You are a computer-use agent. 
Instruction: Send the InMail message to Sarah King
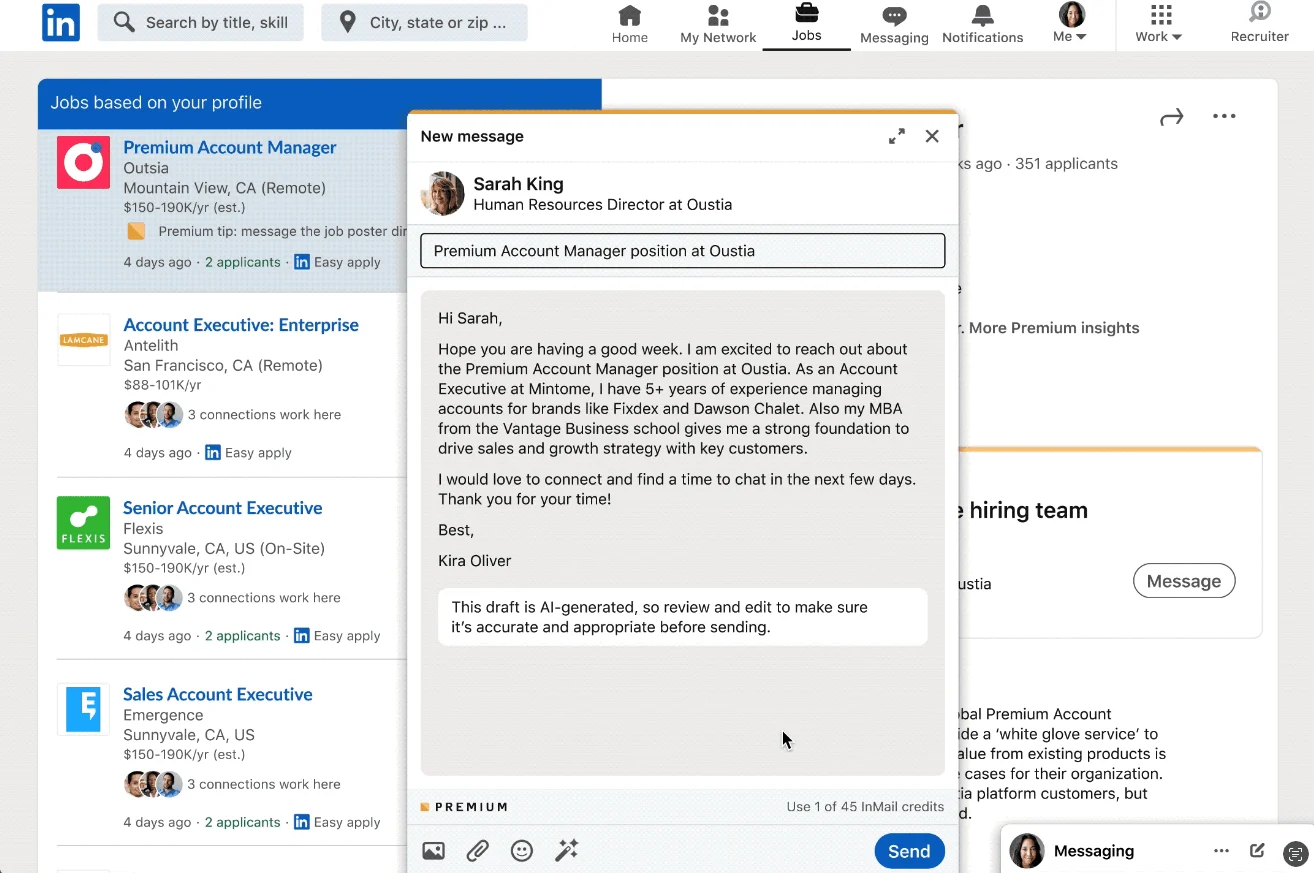click(908, 850)
